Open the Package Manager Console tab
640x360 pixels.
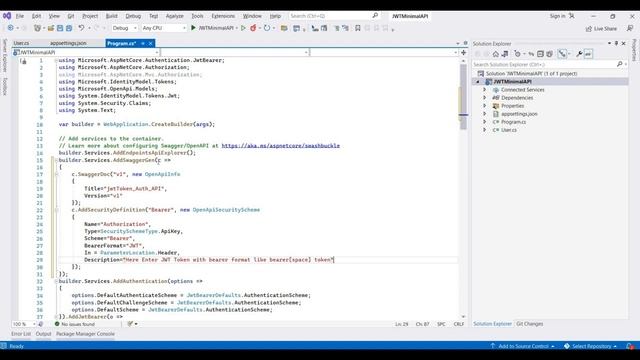85,334
